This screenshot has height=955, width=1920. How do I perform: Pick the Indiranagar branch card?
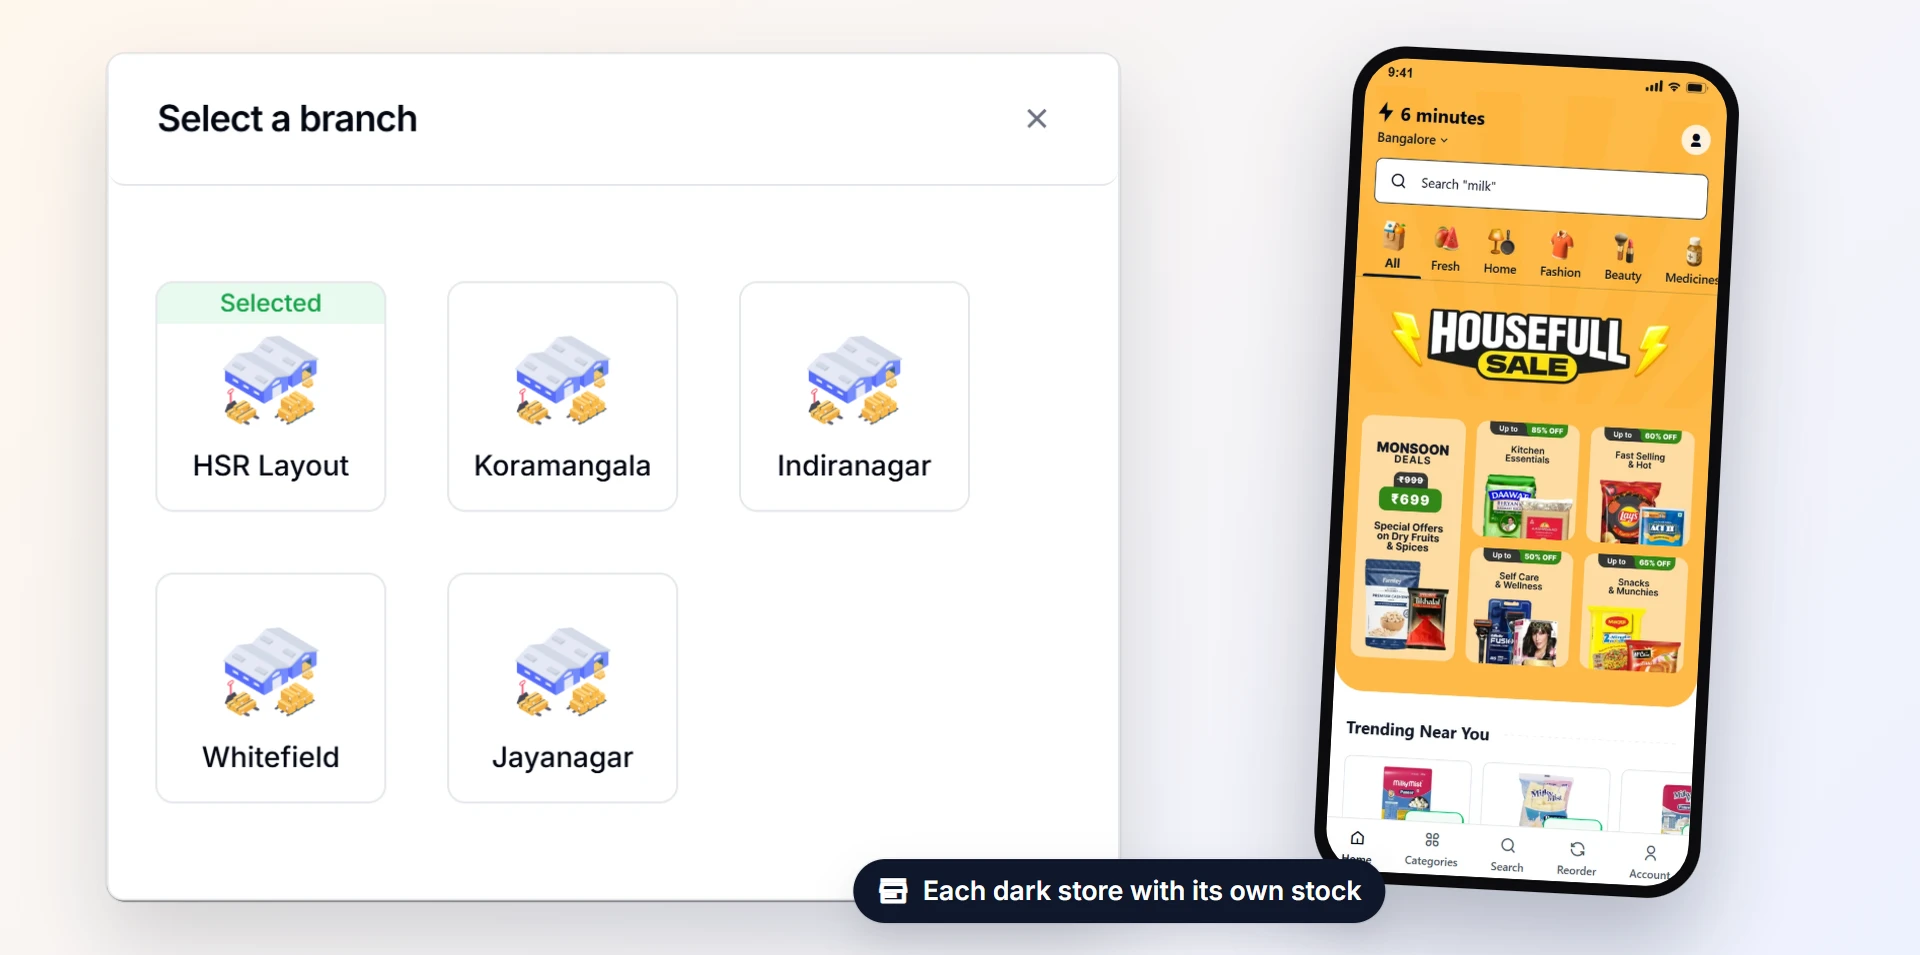[855, 397]
